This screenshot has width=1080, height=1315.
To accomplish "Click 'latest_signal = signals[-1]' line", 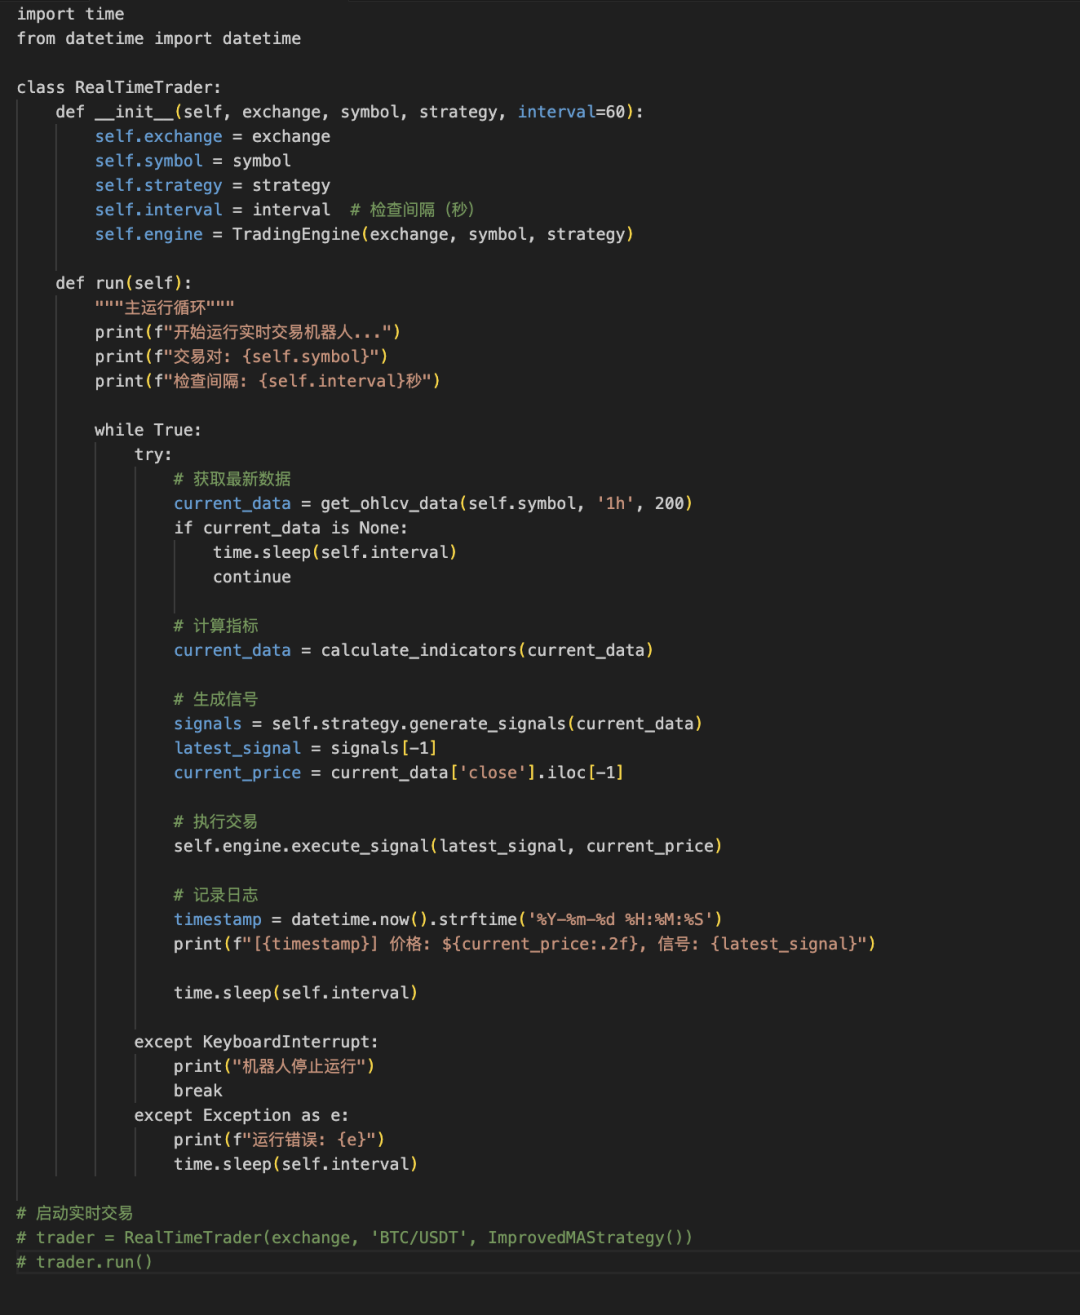I will [305, 748].
